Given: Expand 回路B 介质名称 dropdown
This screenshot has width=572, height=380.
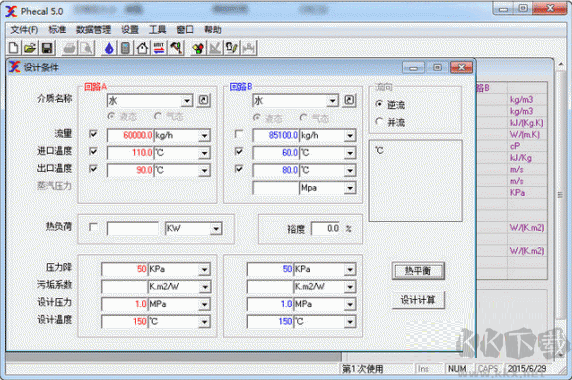Looking at the screenshot, I should (332, 101).
